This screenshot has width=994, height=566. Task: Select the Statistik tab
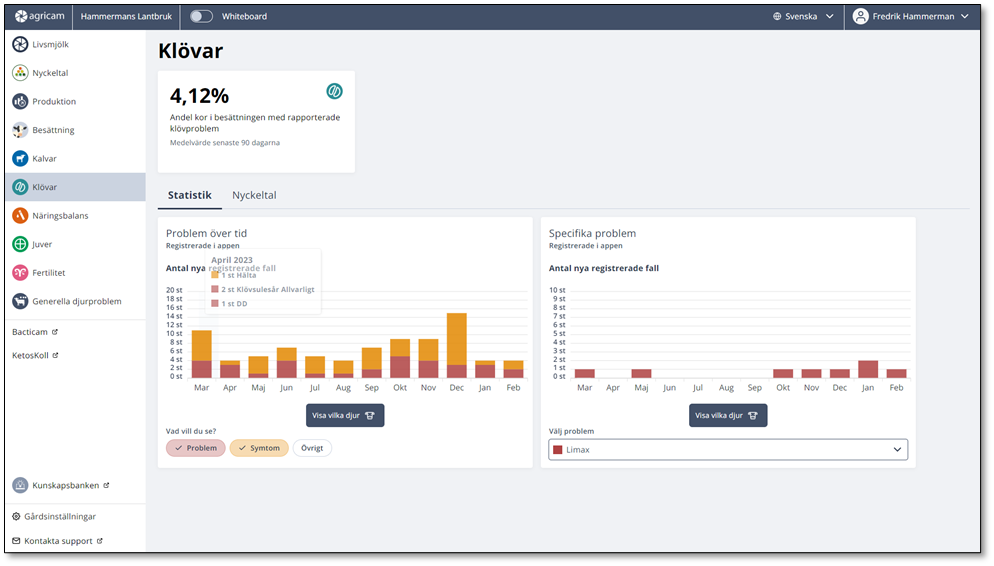click(x=189, y=195)
